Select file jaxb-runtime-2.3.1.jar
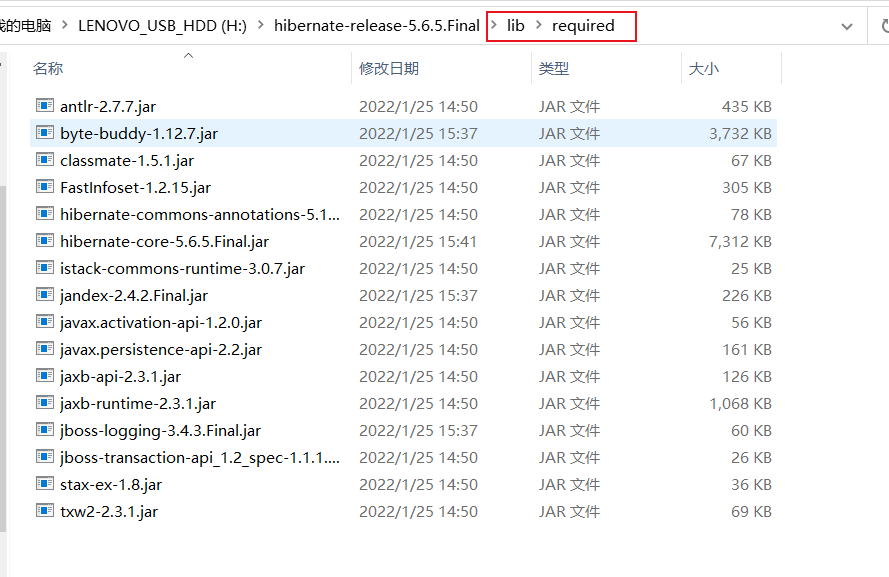The image size is (889, 577). coord(138,404)
